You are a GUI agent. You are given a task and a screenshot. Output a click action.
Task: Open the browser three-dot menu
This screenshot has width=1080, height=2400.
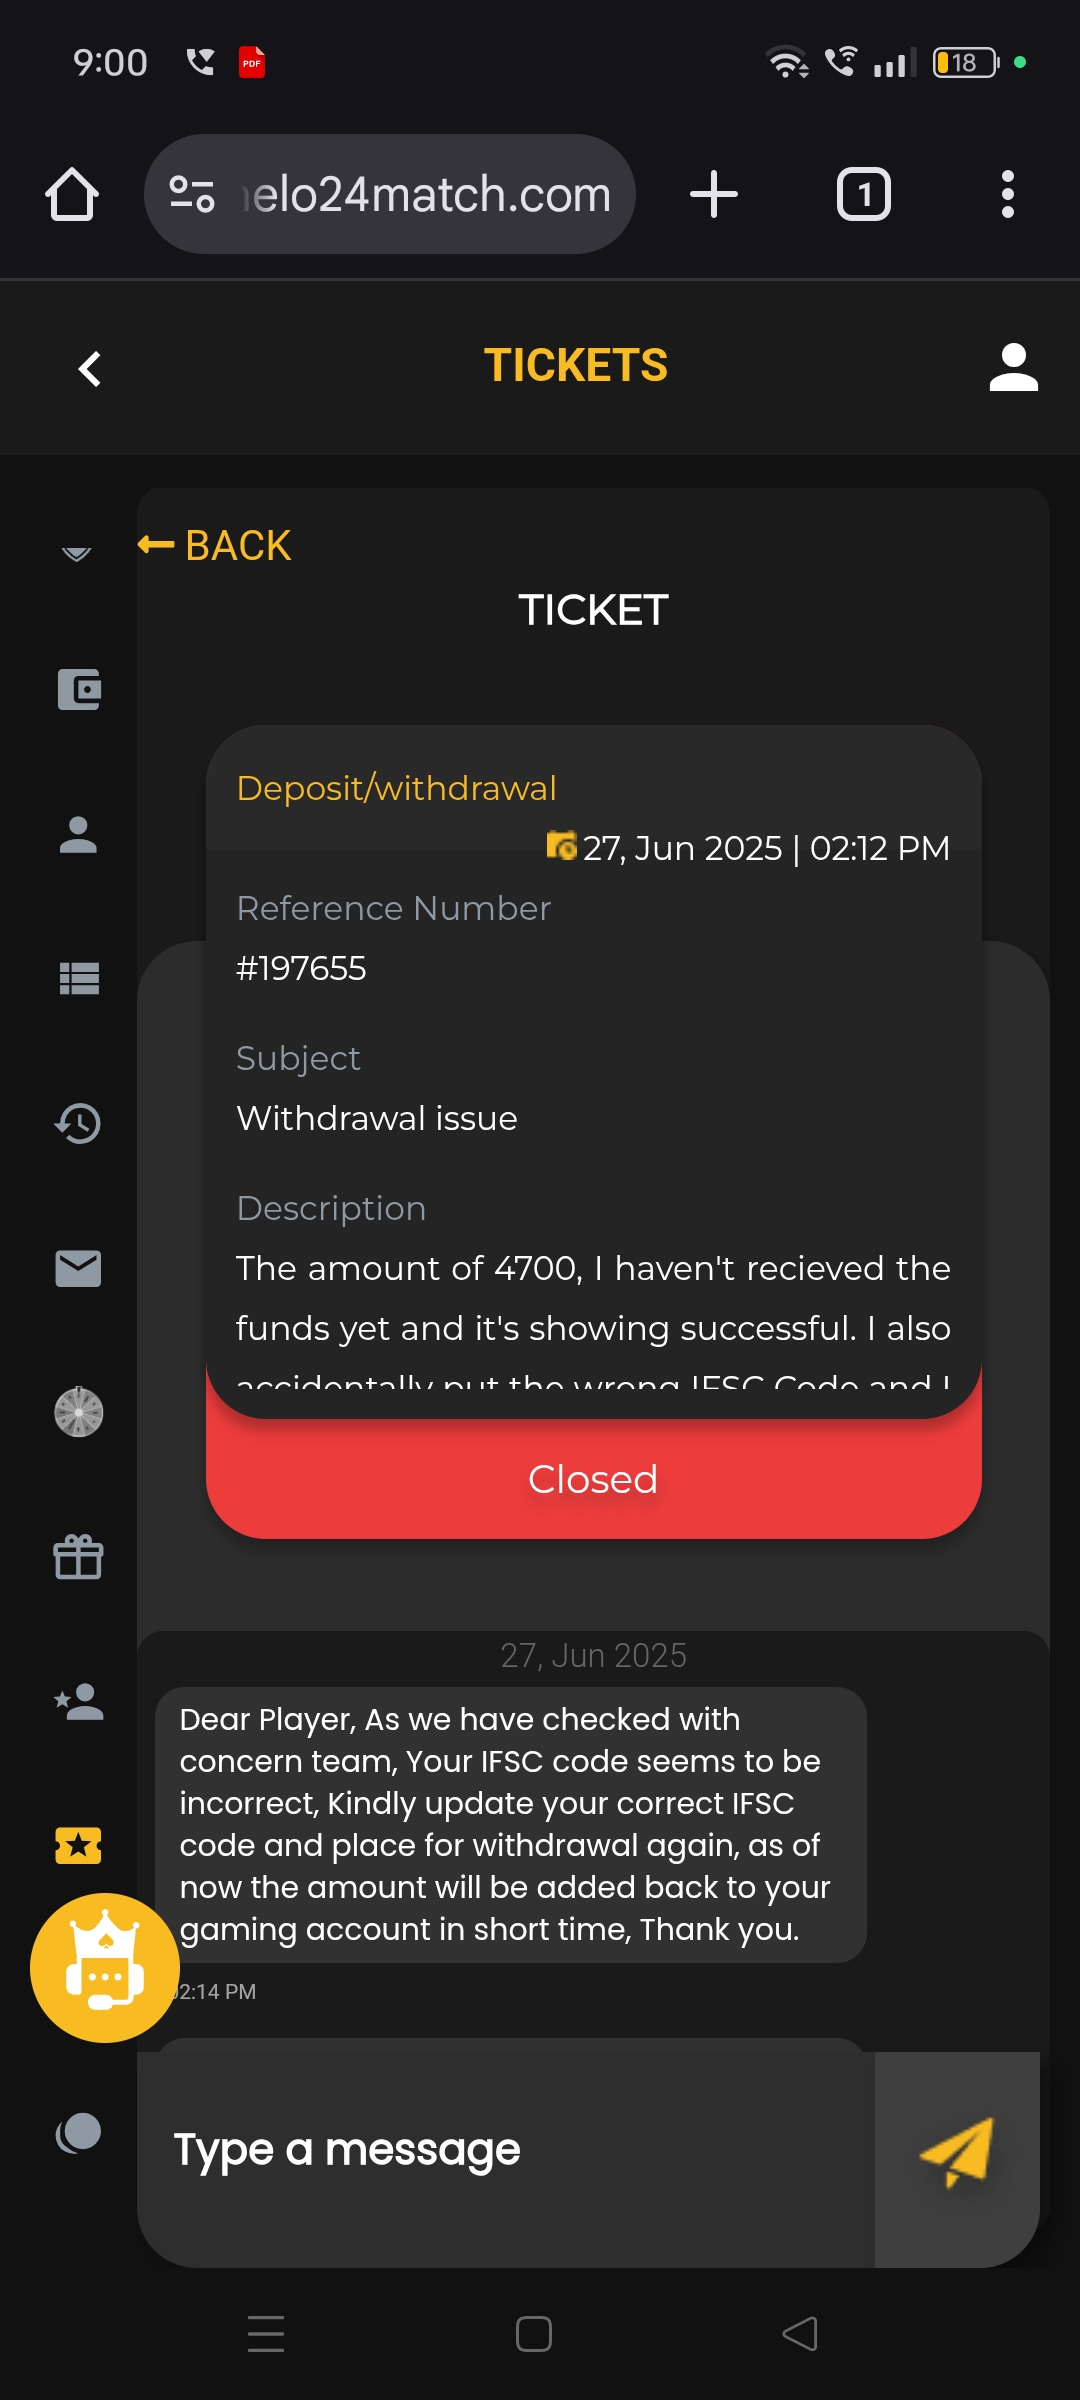coord(1007,194)
